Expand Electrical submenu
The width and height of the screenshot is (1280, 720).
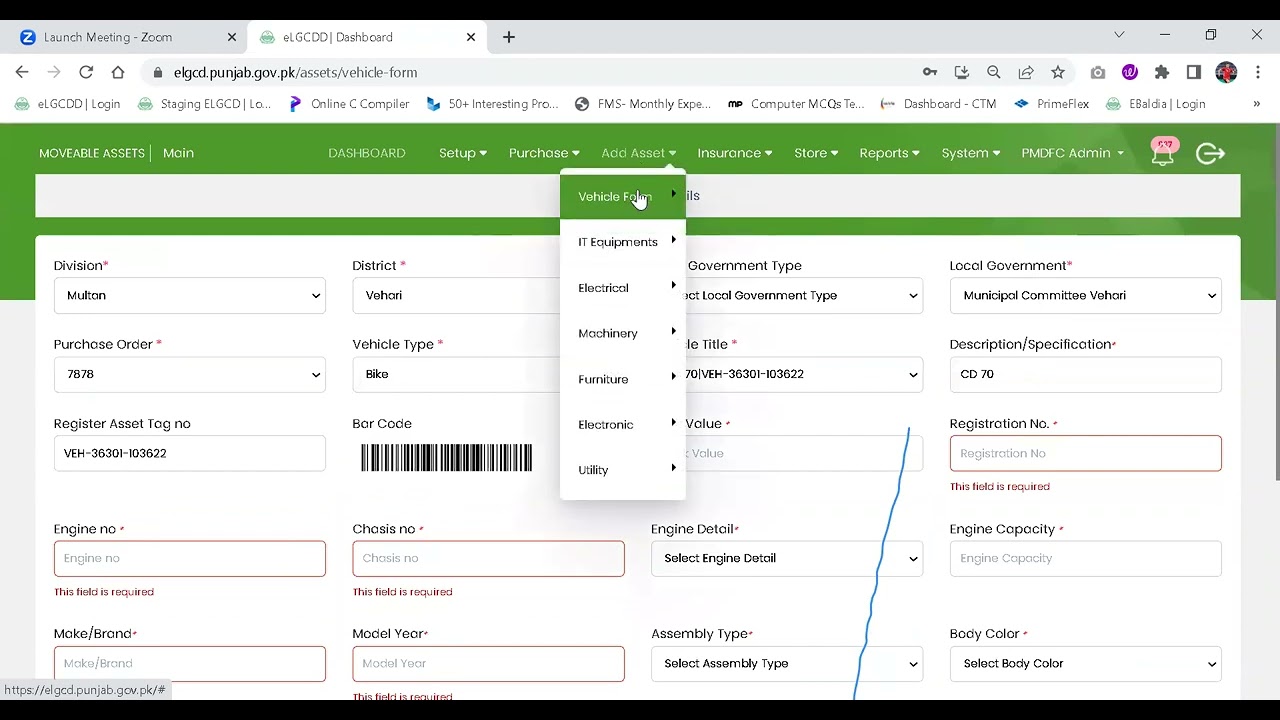pos(623,288)
